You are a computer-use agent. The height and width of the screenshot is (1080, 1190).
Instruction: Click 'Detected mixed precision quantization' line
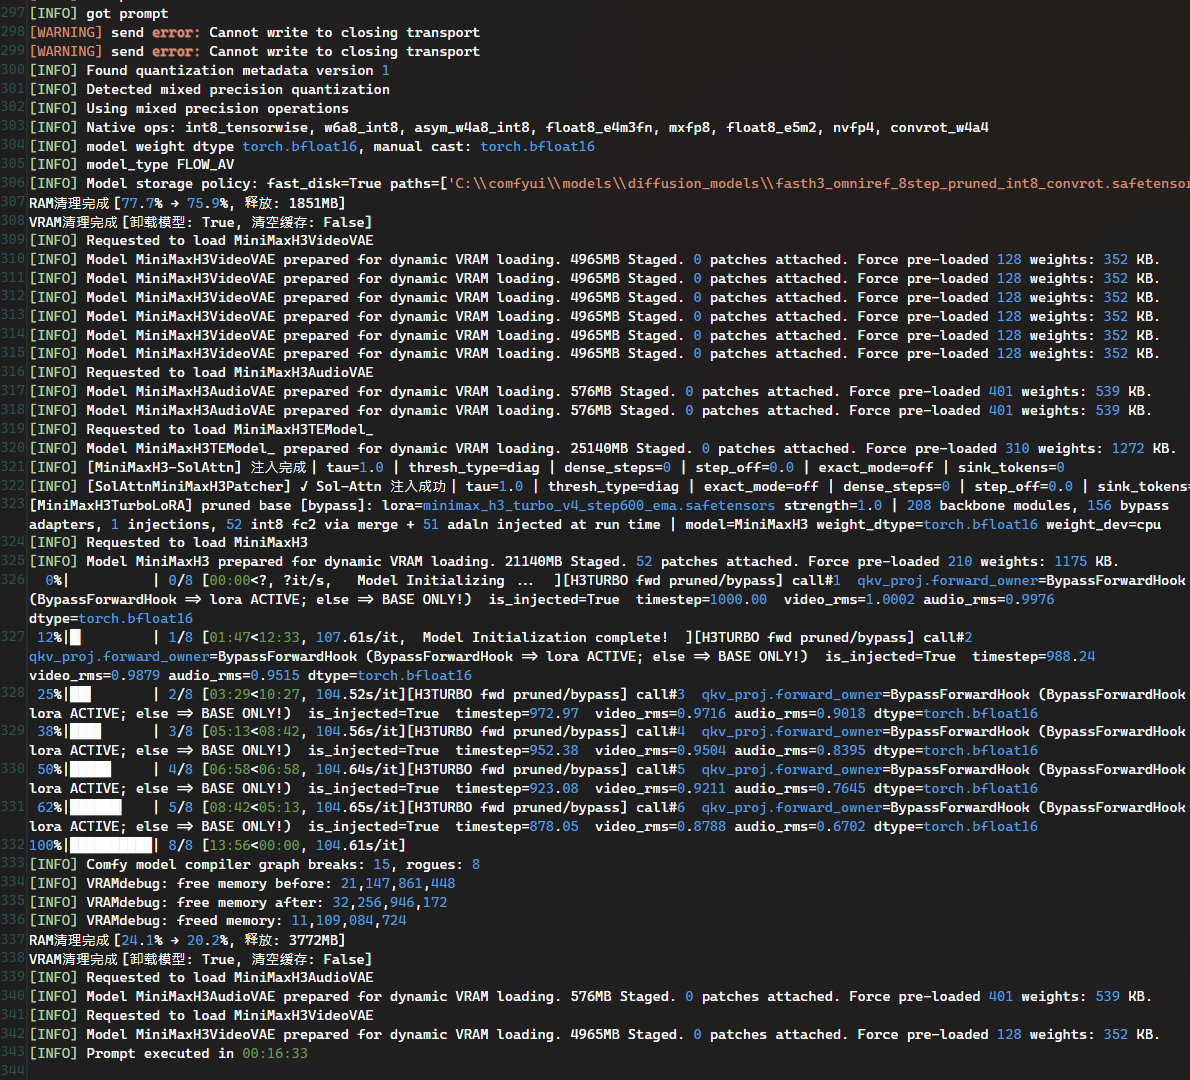click(x=209, y=90)
